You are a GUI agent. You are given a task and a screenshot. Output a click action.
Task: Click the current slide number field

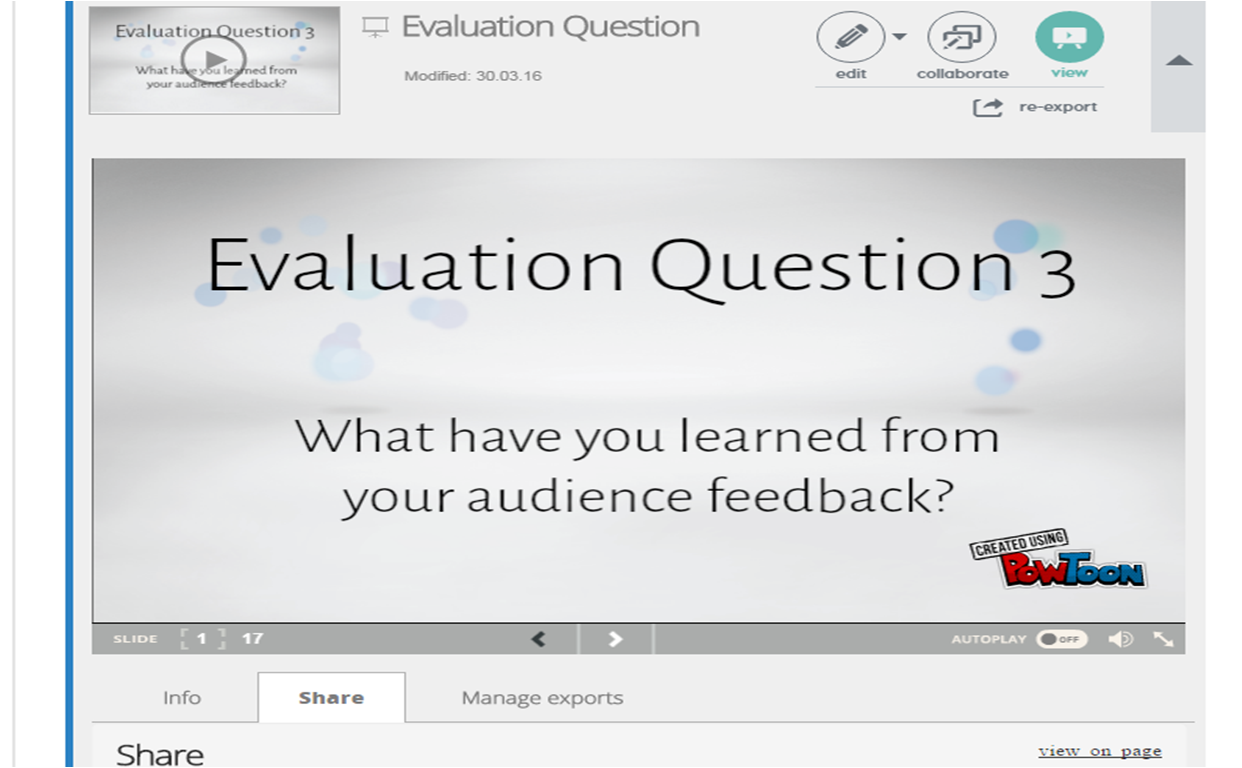click(x=202, y=639)
